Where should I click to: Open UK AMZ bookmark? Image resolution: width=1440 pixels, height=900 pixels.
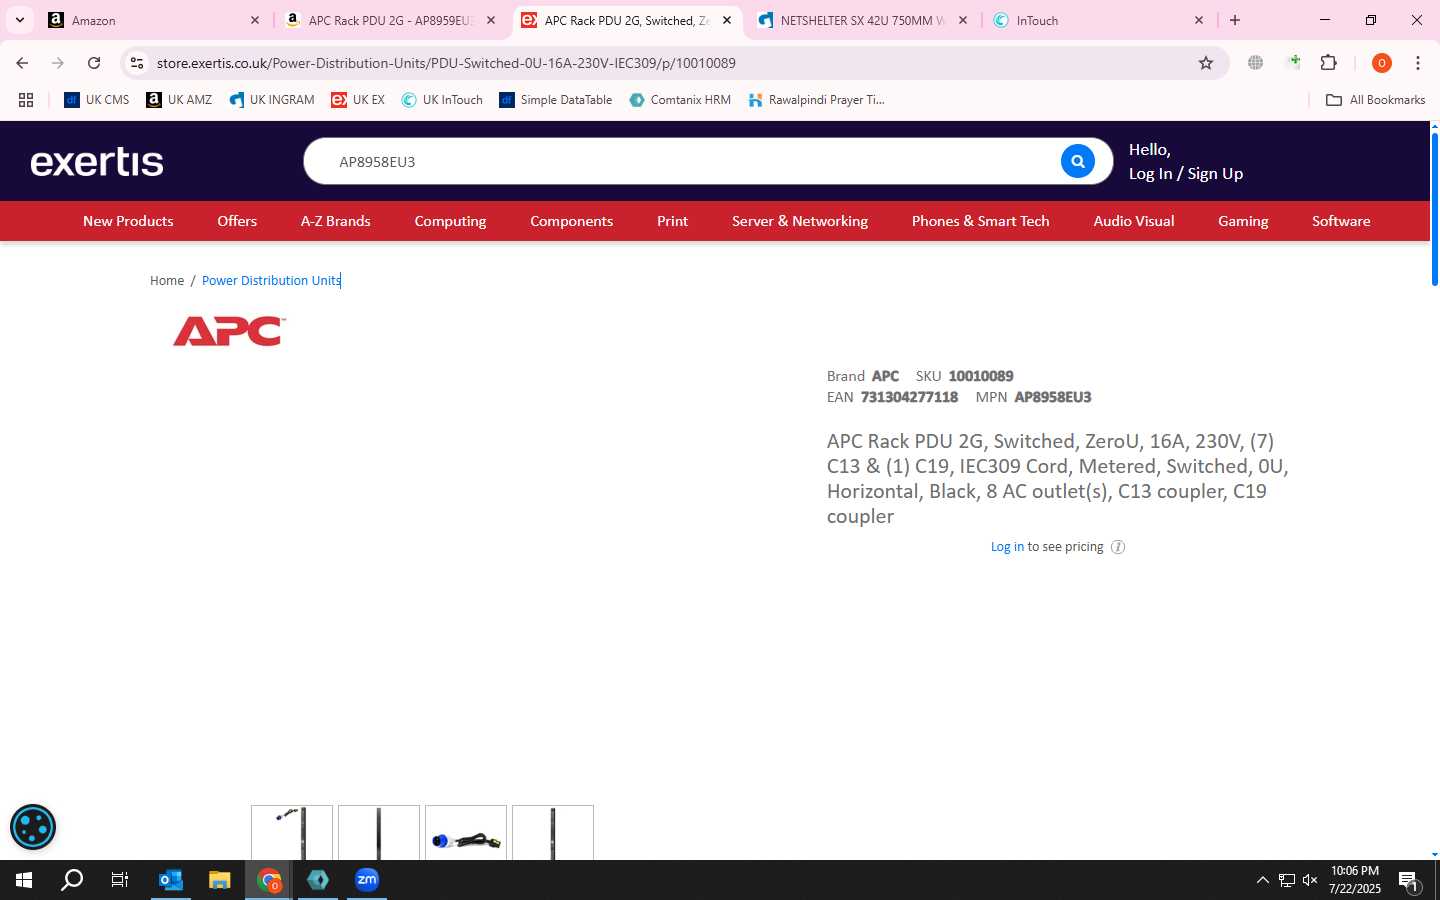179,100
